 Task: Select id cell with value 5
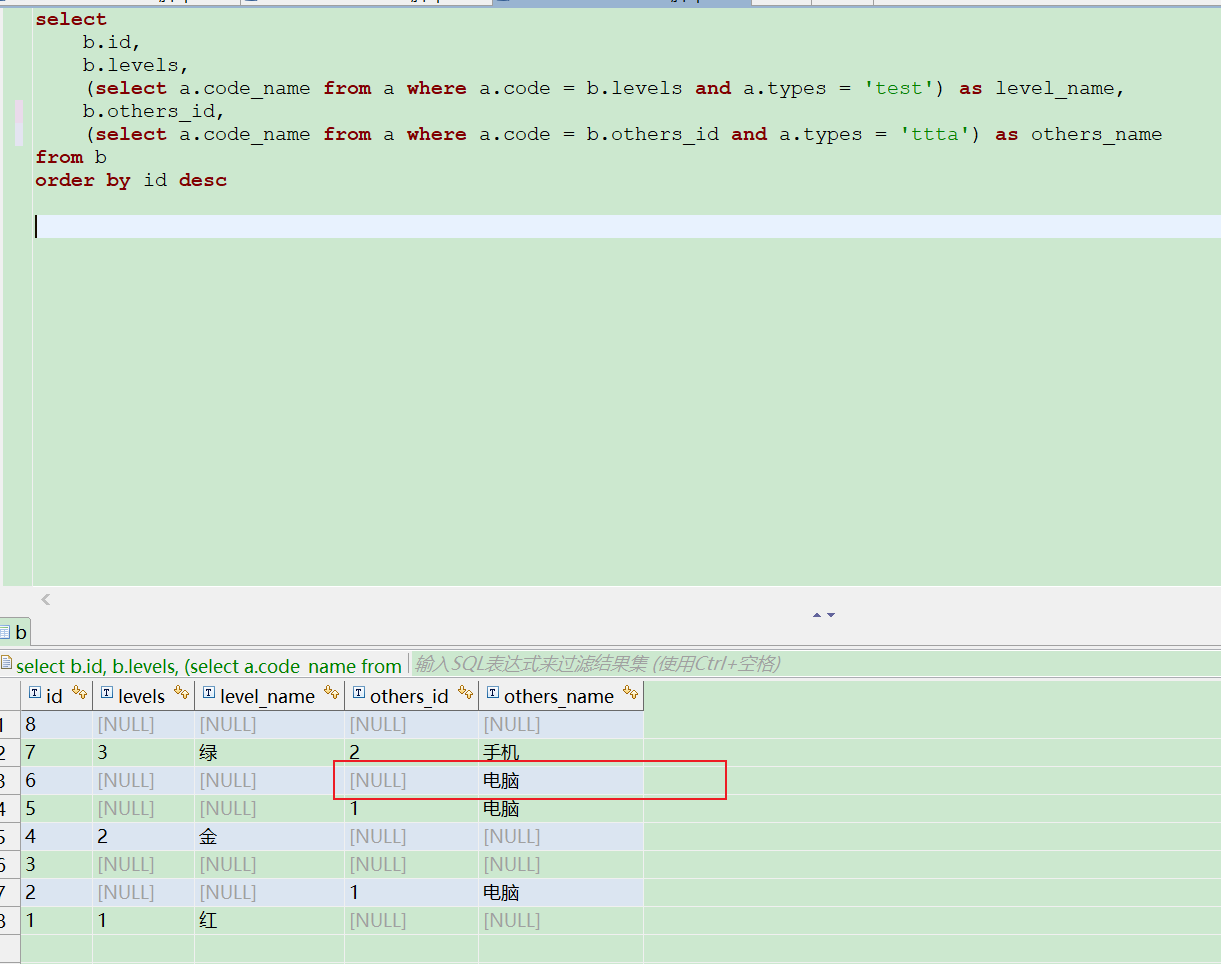[x=57, y=808]
